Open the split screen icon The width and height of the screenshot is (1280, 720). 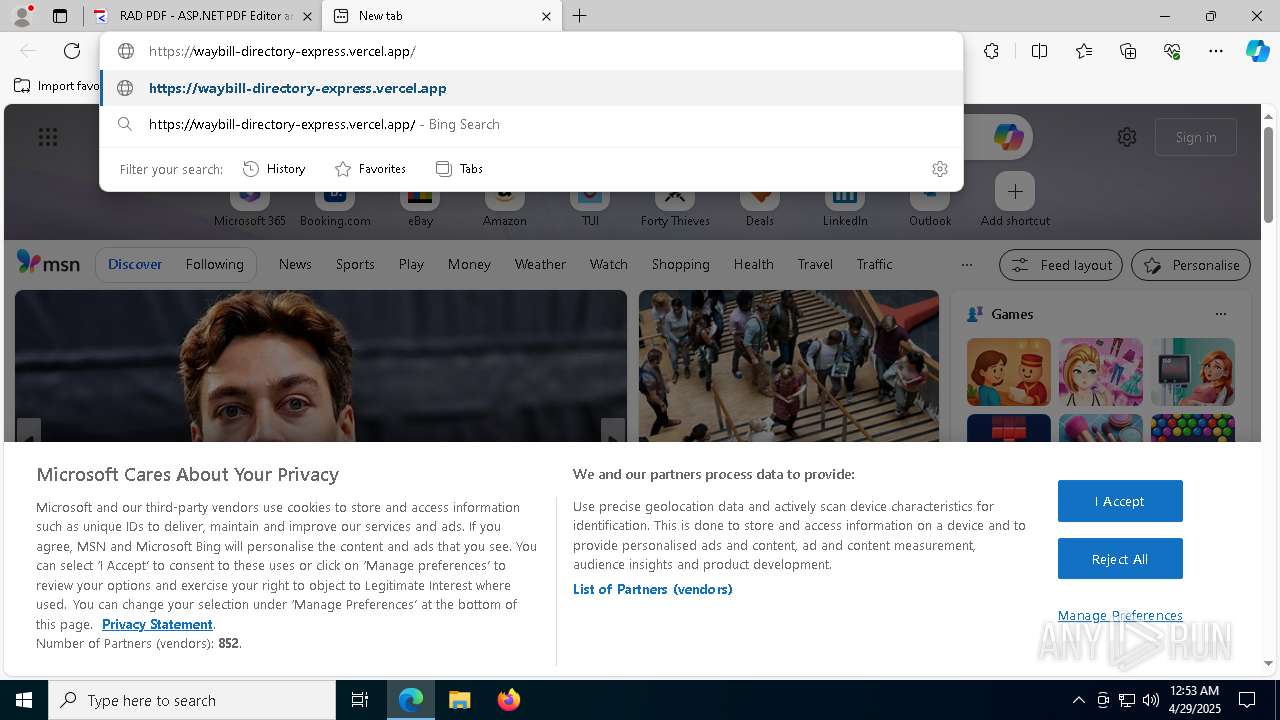(x=1039, y=51)
